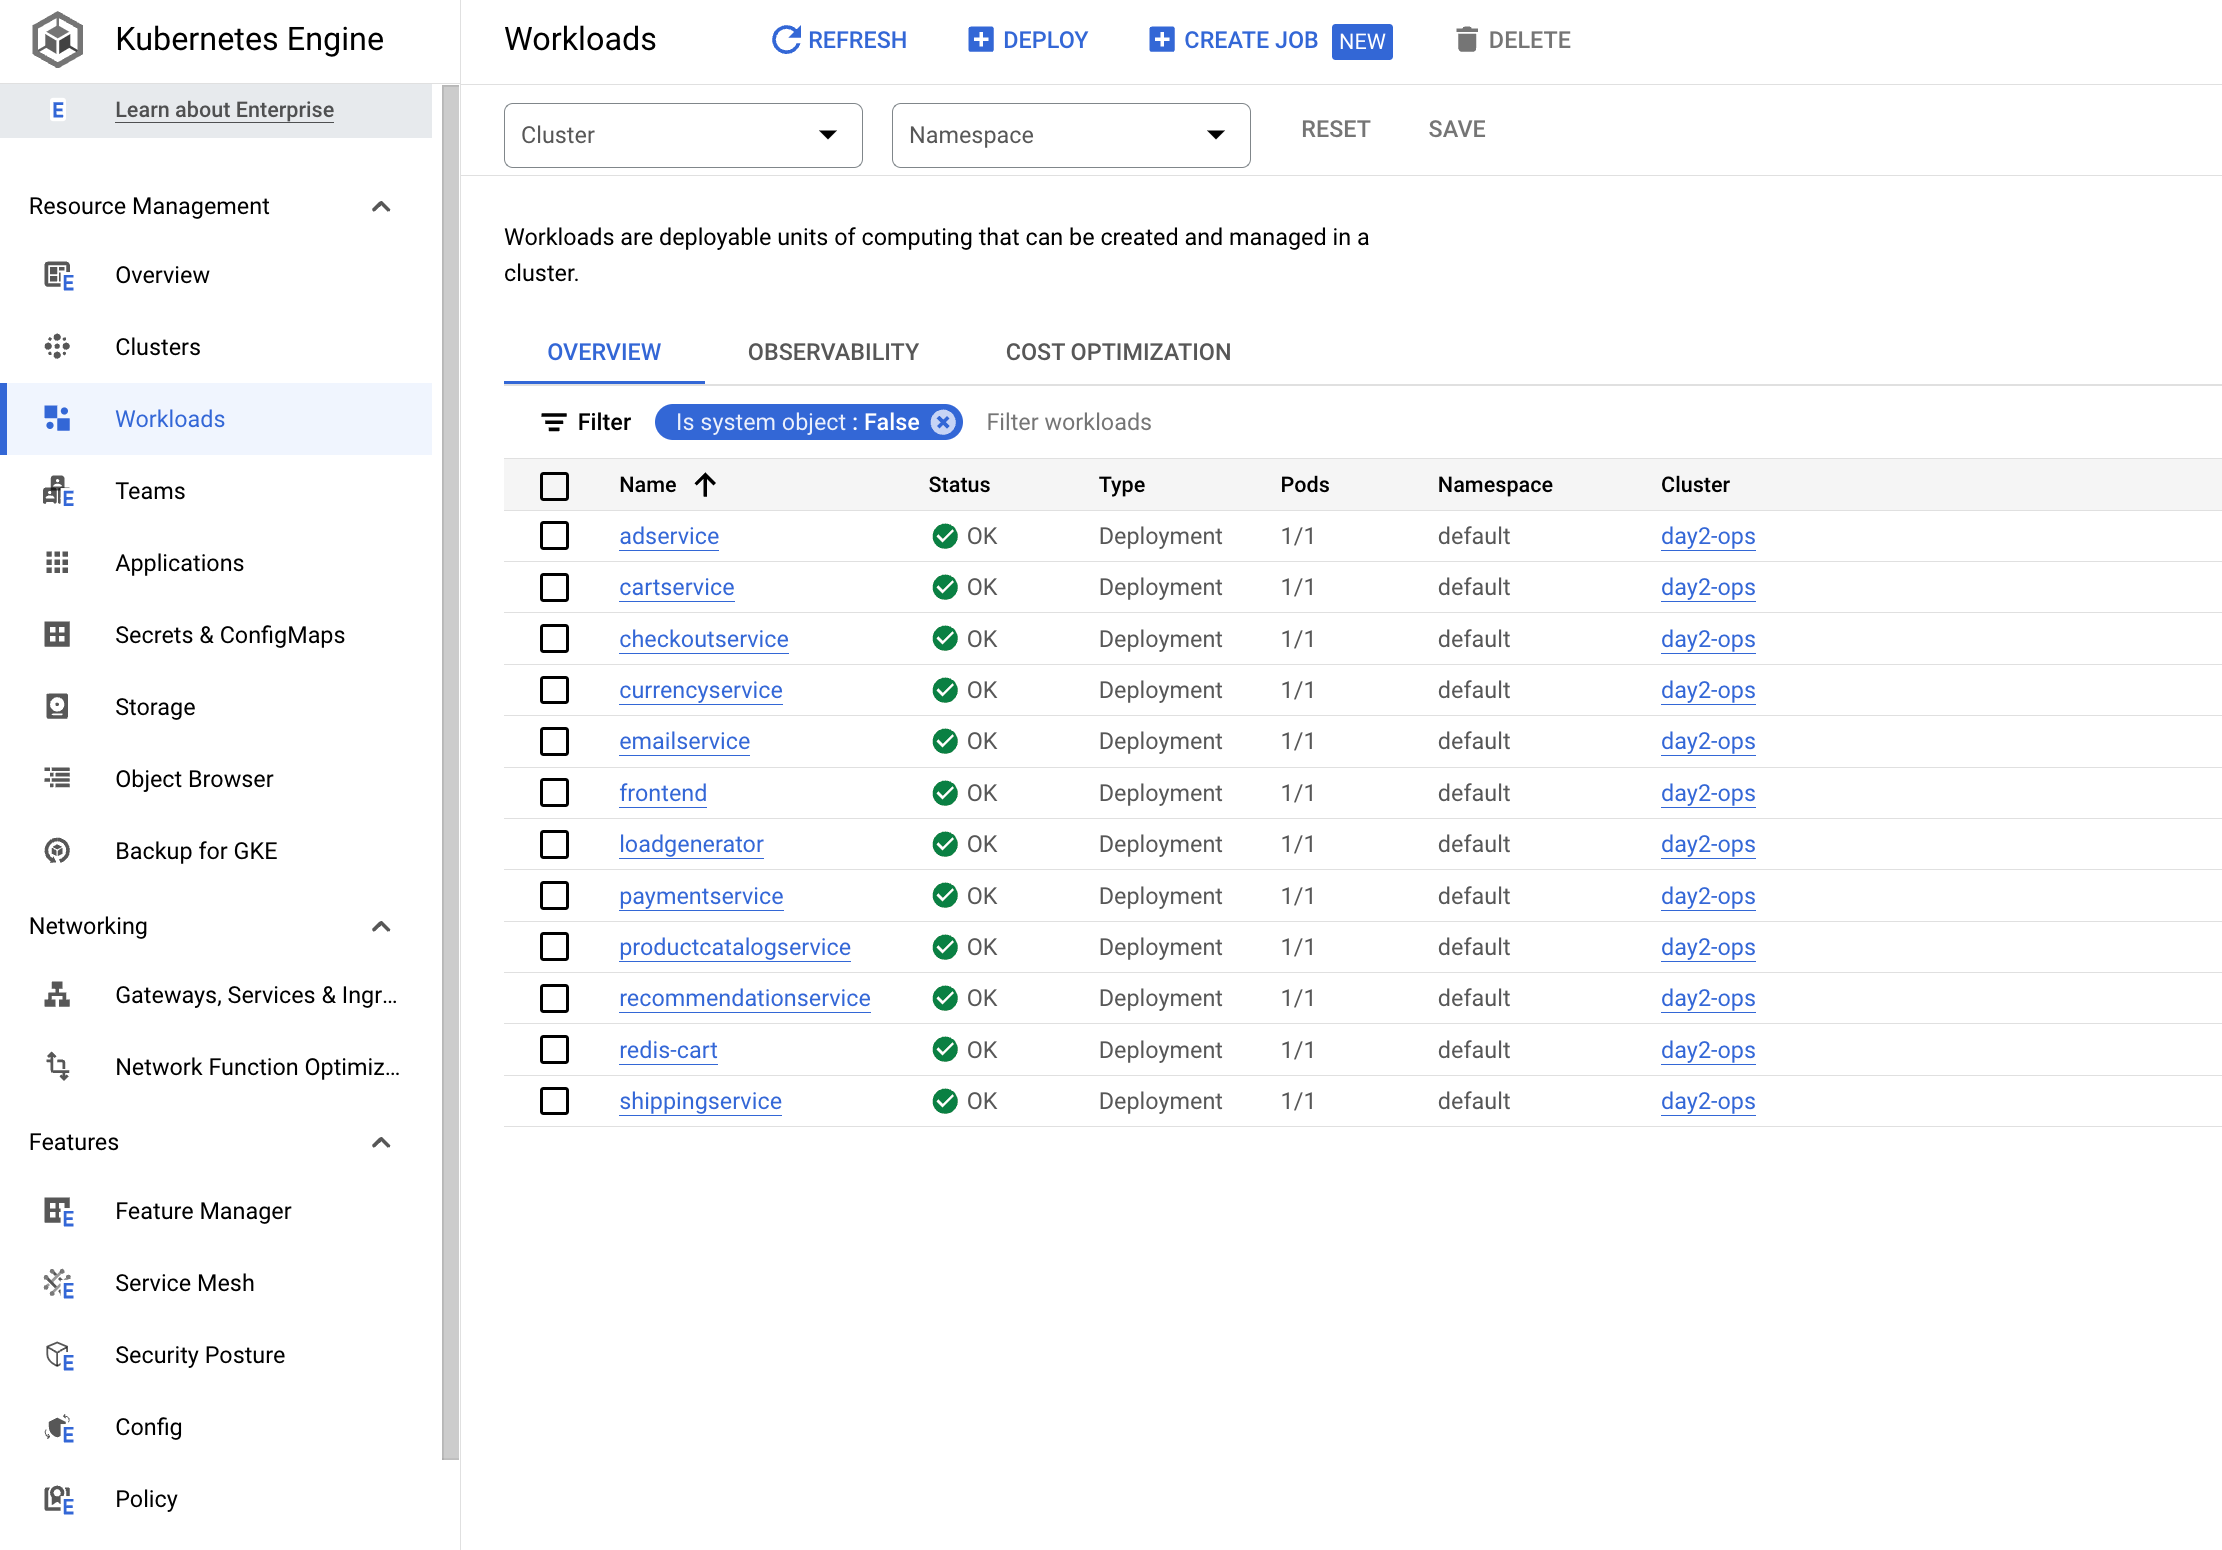2222x1550 pixels.
Task: Check the frontend workload checkbox
Action: (x=556, y=792)
